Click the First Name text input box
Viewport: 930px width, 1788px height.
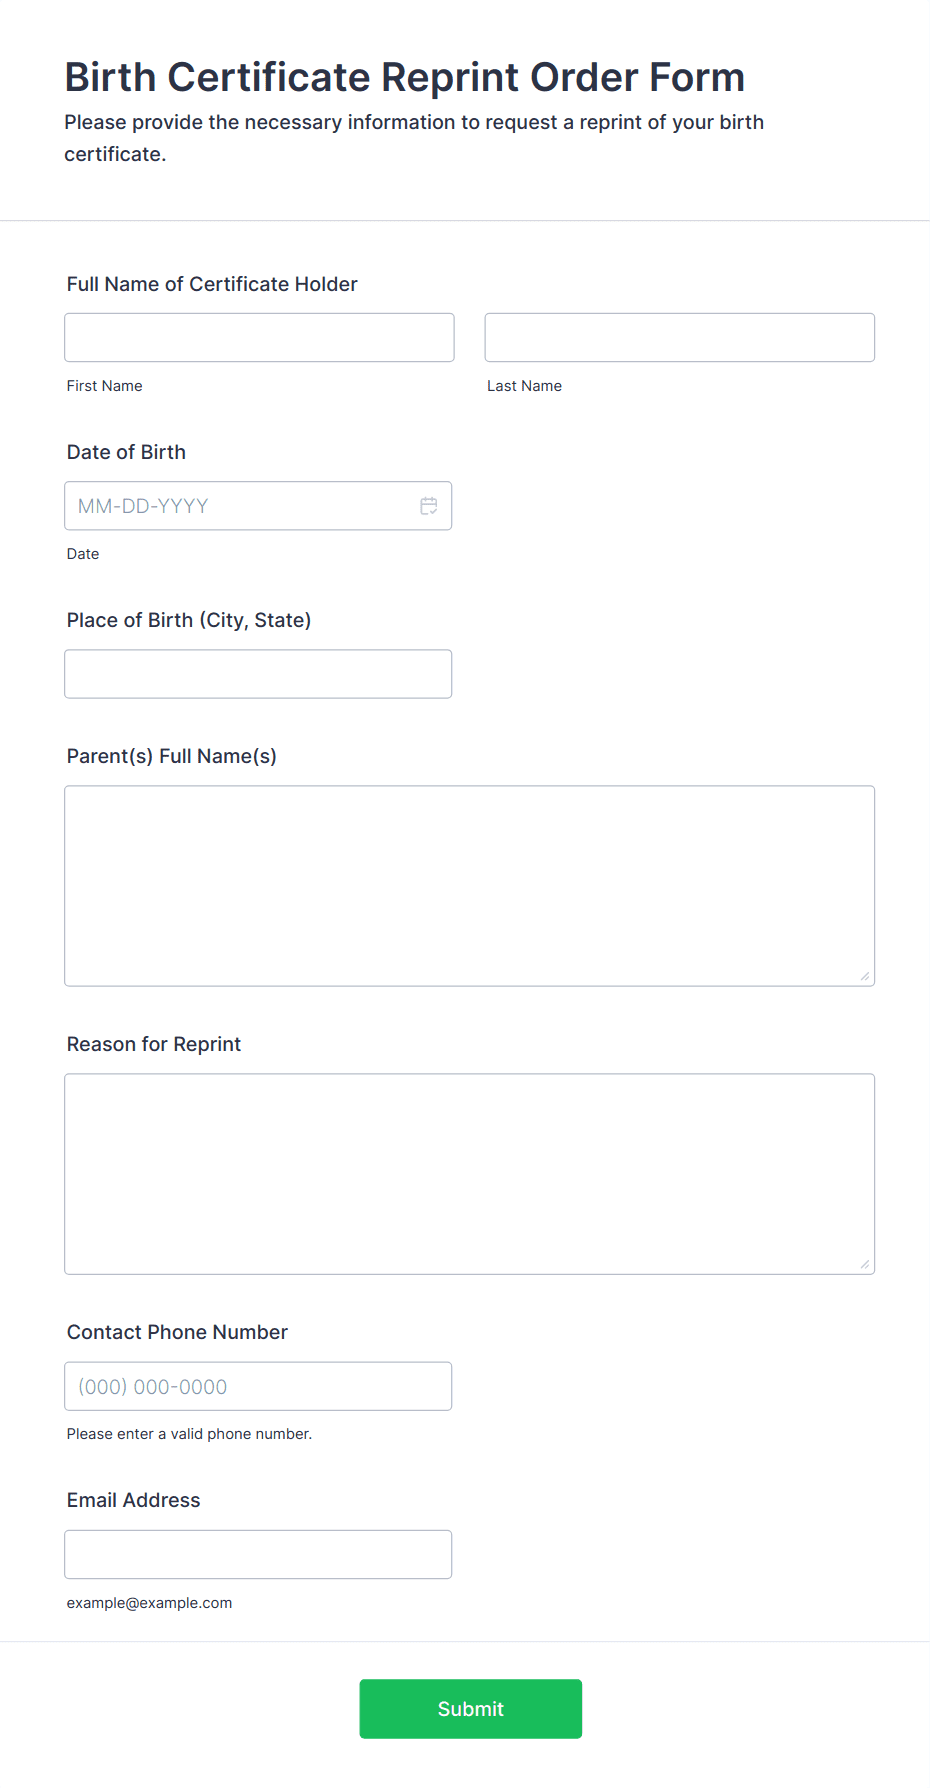point(259,338)
